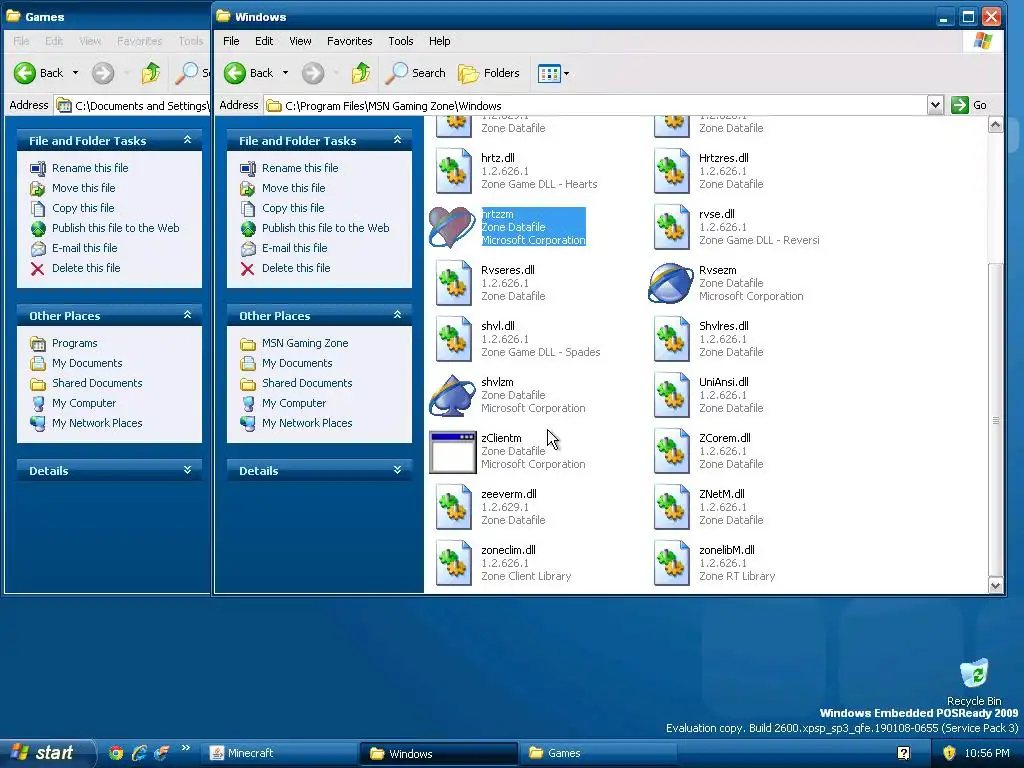The image size is (1024, 768).
Task: Select the UniAnsi.dll file icon
Action: 671,396
